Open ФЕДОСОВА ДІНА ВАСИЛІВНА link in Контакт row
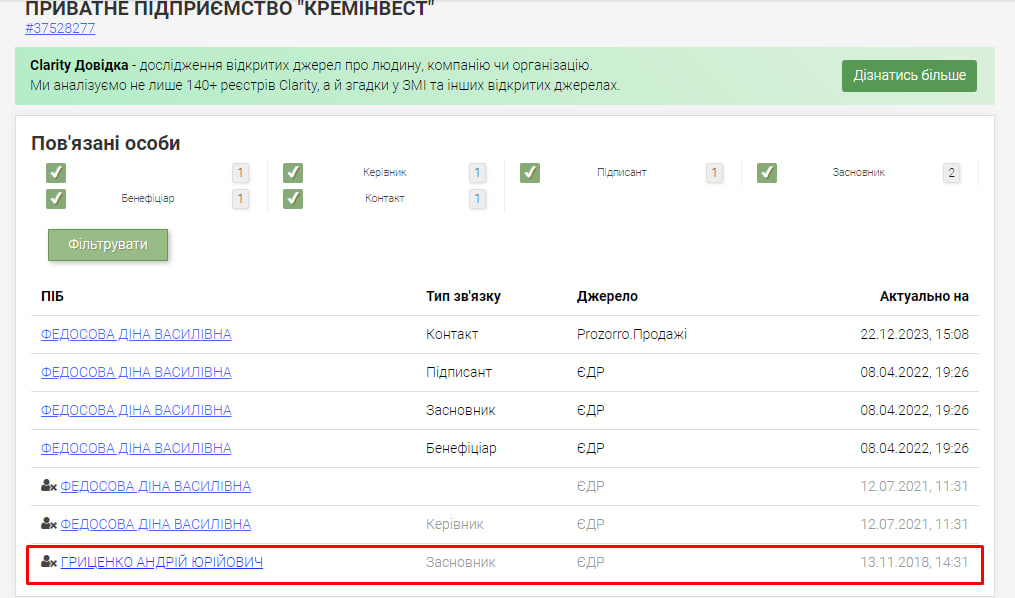 click(136, 334)
